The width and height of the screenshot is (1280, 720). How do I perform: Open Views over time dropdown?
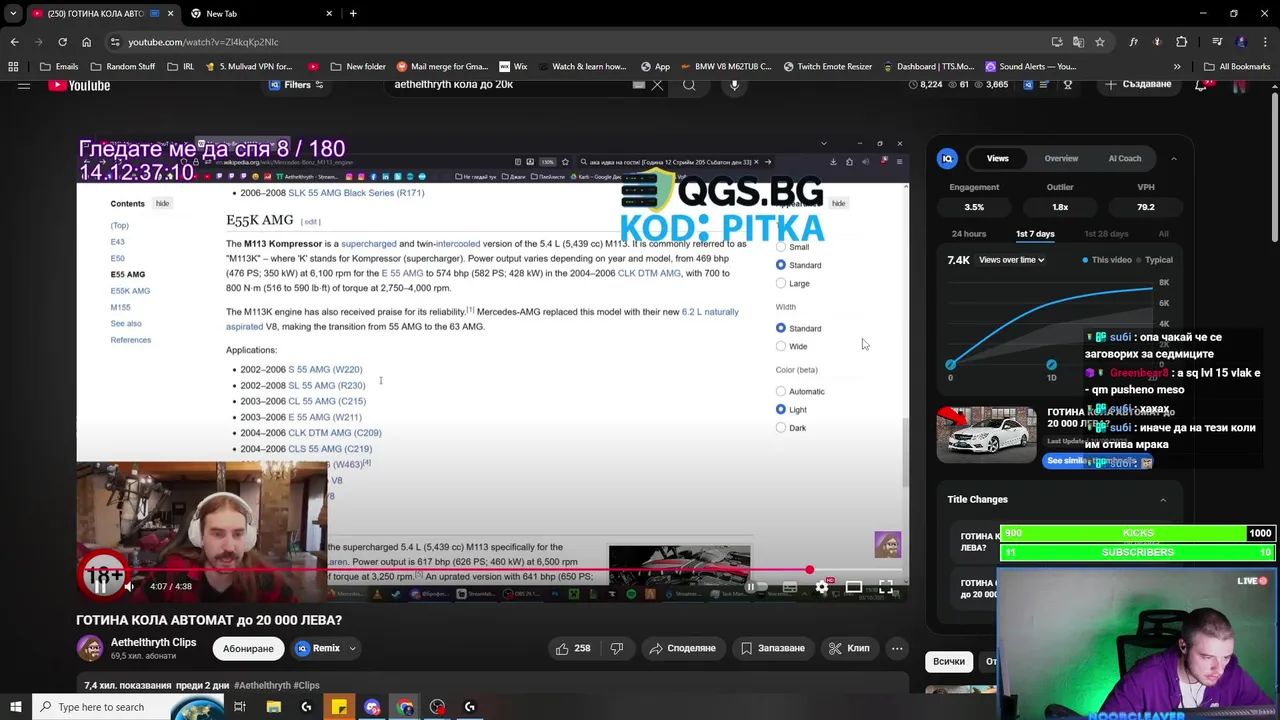1011,260
